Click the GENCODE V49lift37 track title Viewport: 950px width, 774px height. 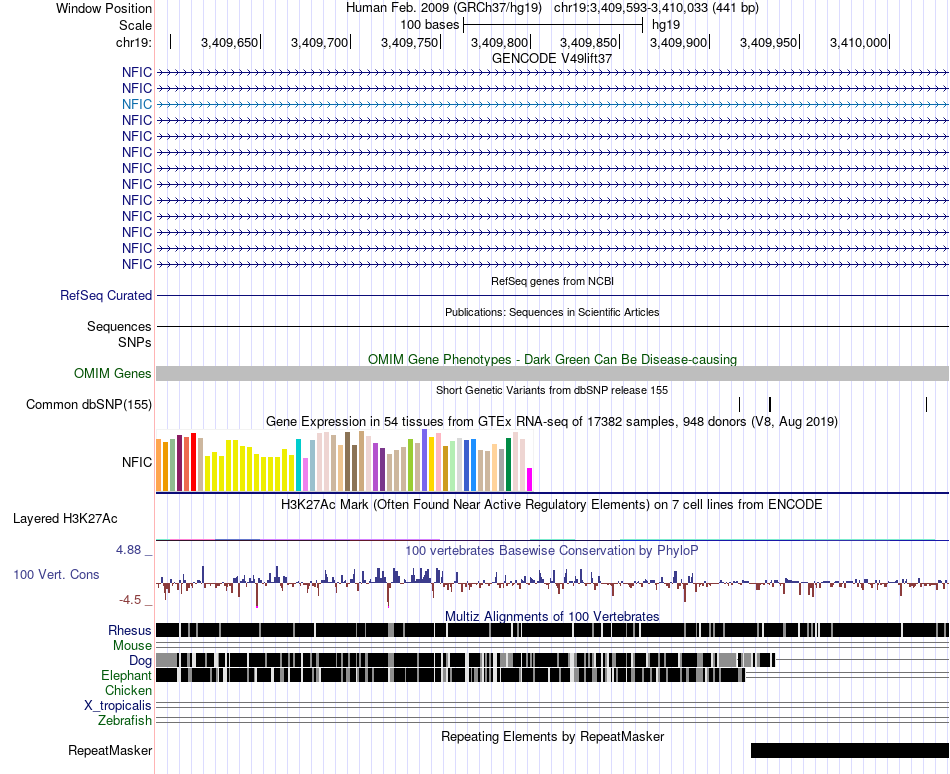pos(552,59)
